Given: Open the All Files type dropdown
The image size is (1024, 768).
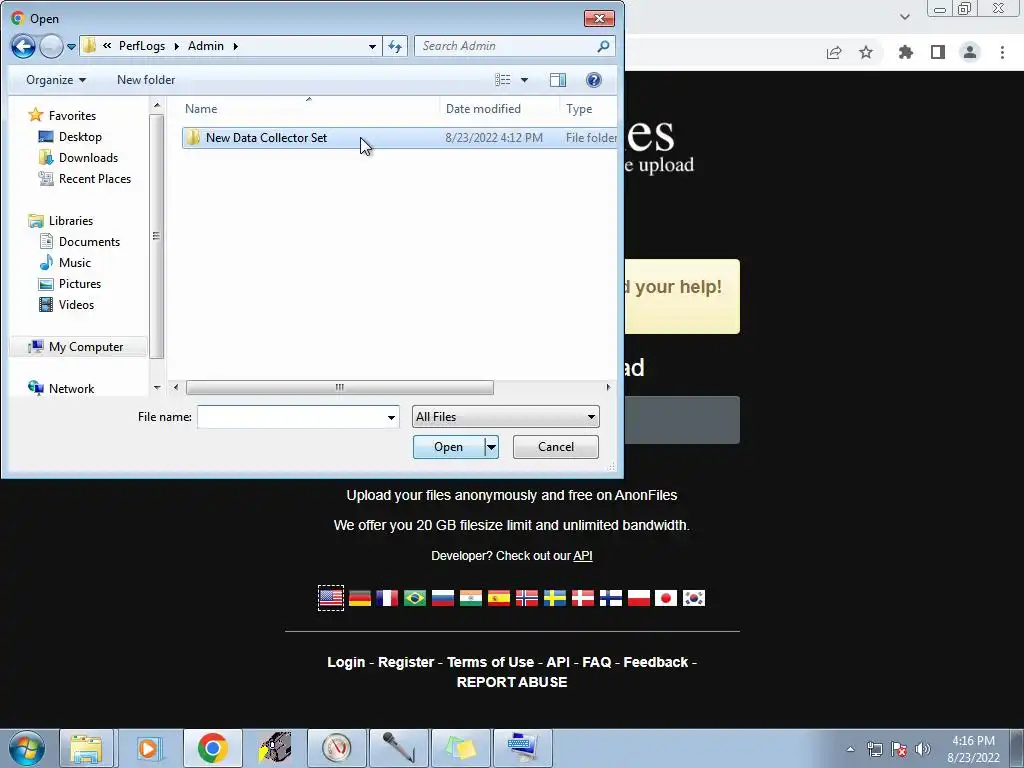Looking at the screenshot, I should point(505,417).
